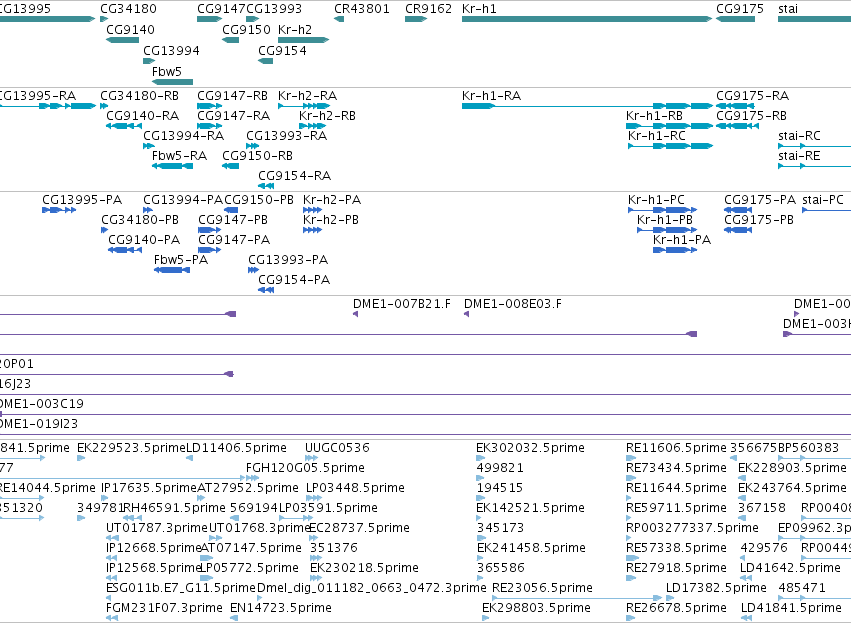Select the CG13993-PA protein label
This screenshot has height=623, width=851.
(288, 260)
